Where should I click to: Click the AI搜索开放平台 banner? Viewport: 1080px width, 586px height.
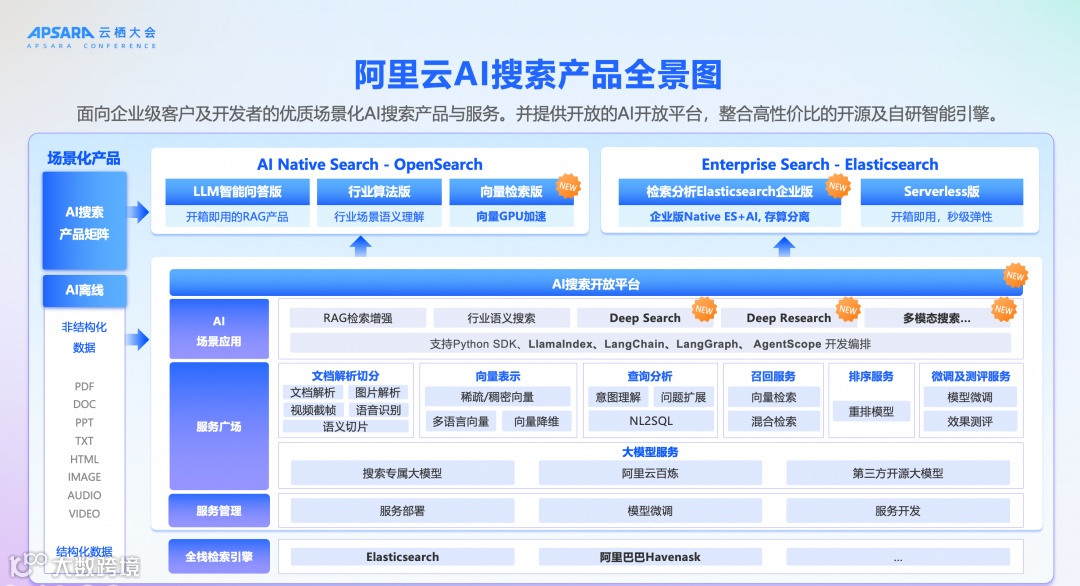[596, 284]
